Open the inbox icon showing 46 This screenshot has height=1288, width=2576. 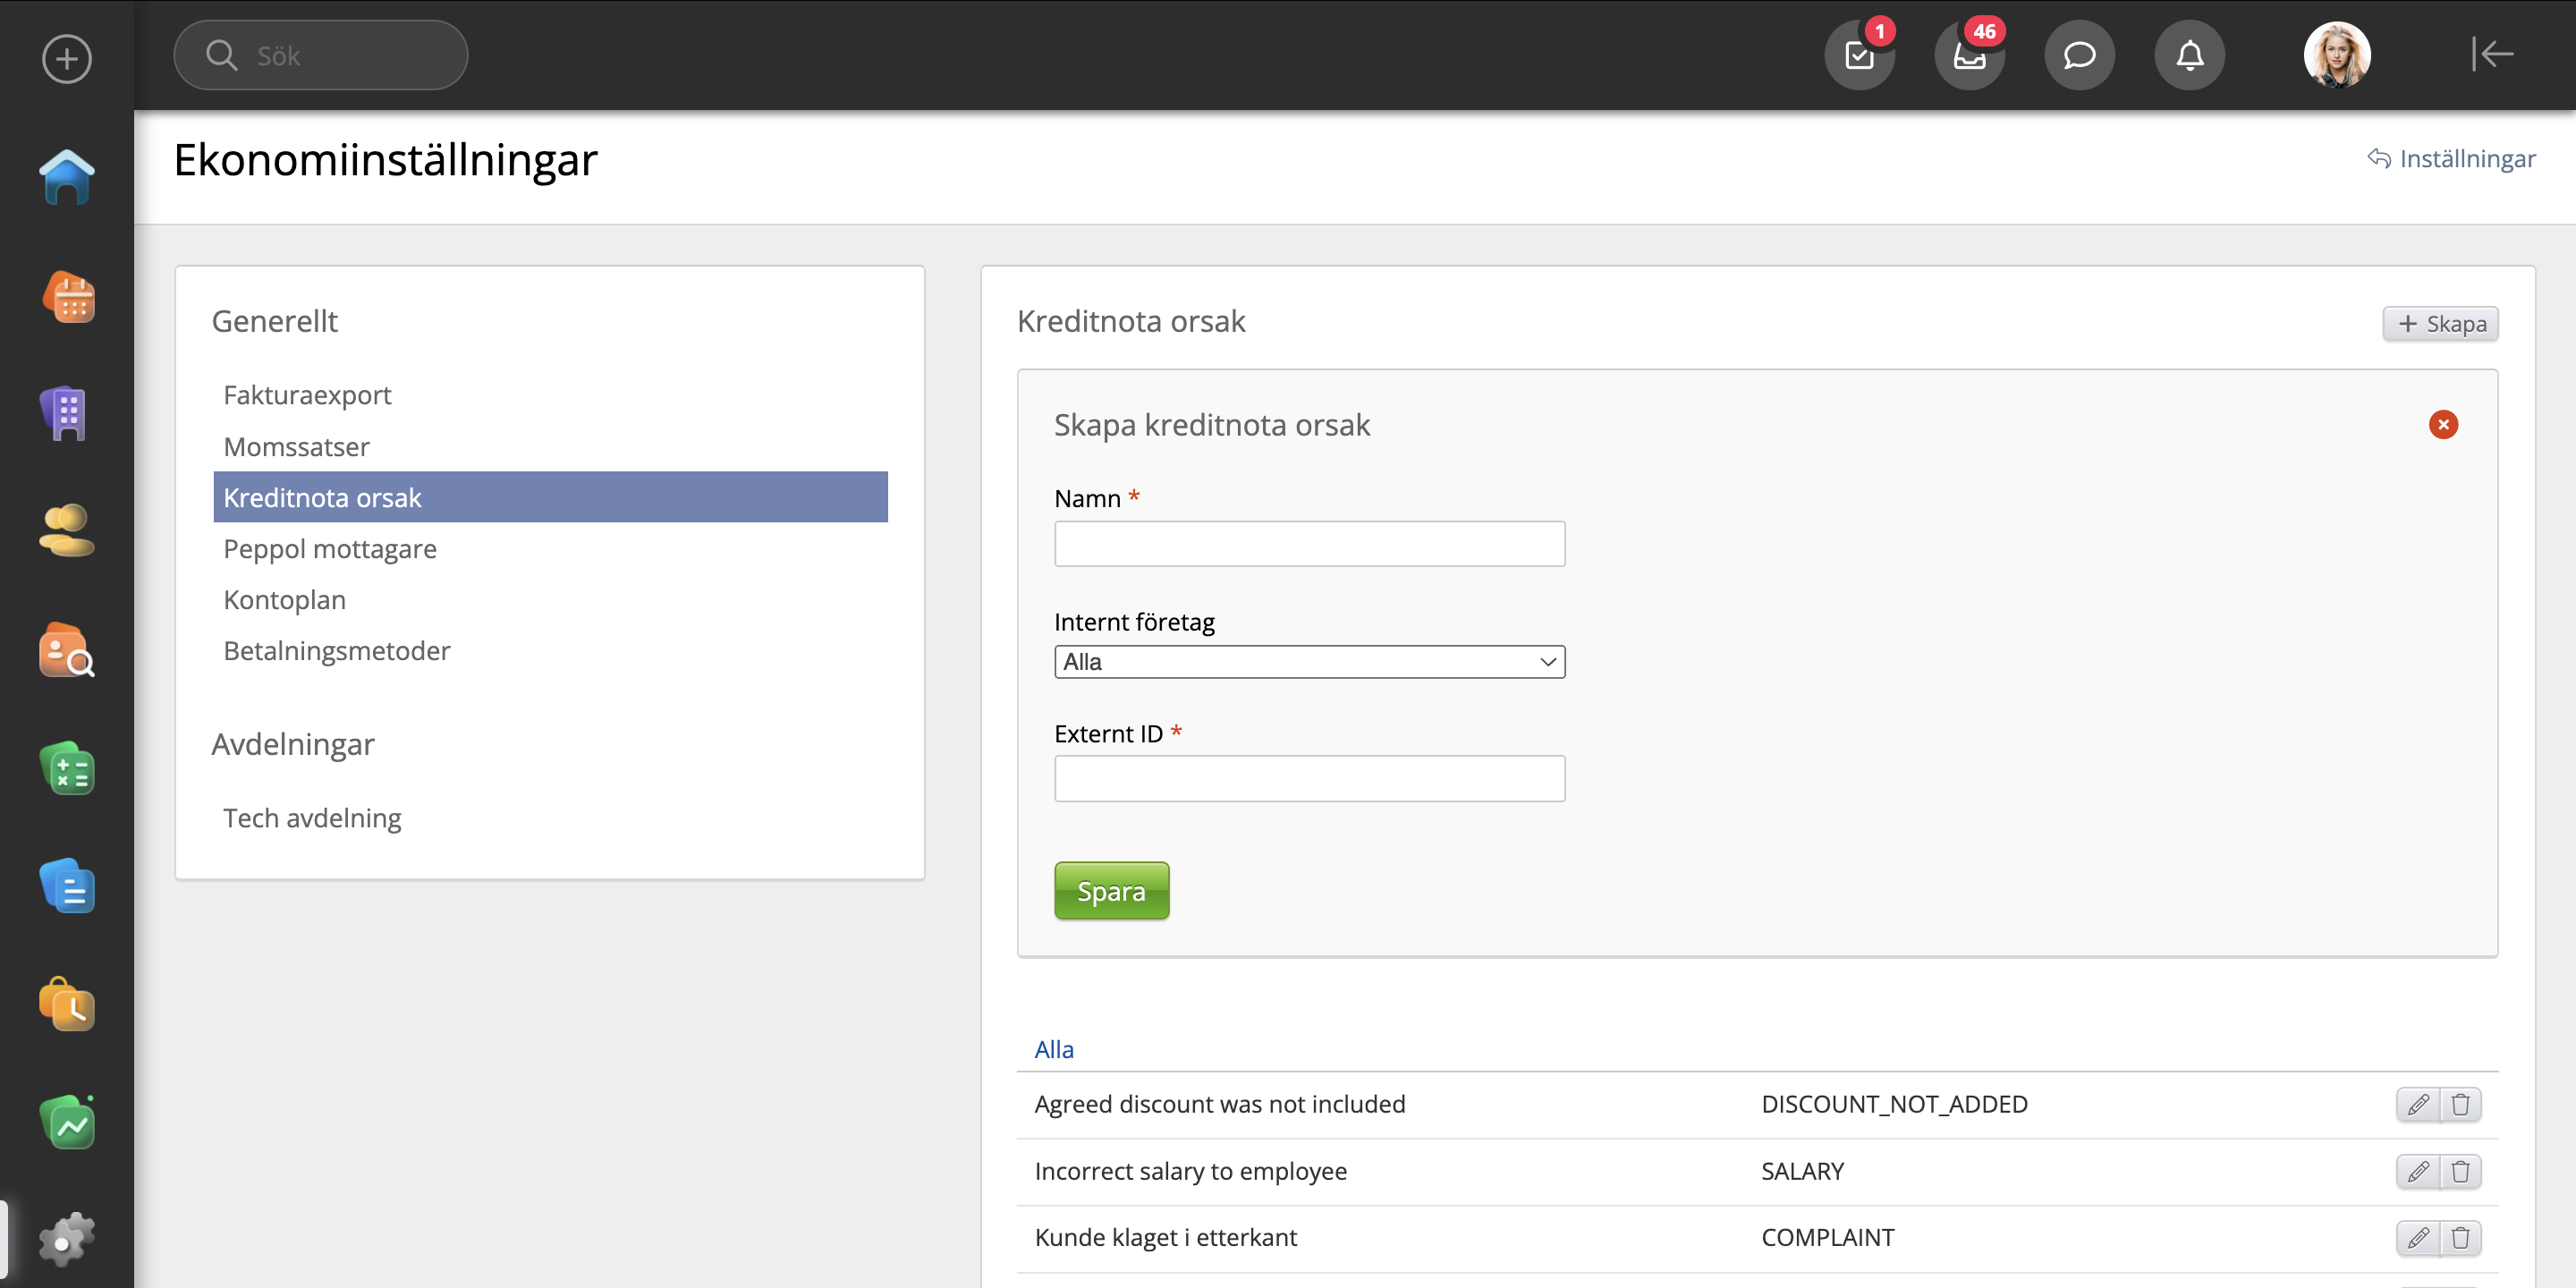(x=1969, y=55)
